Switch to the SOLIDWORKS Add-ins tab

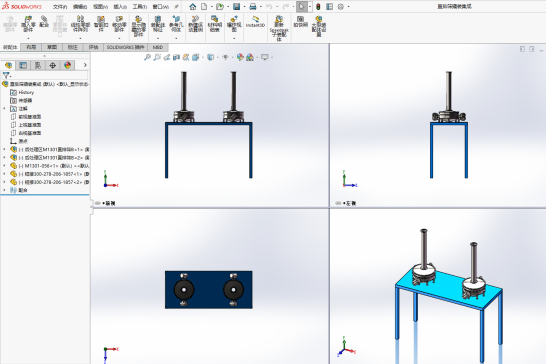(125, 47)
